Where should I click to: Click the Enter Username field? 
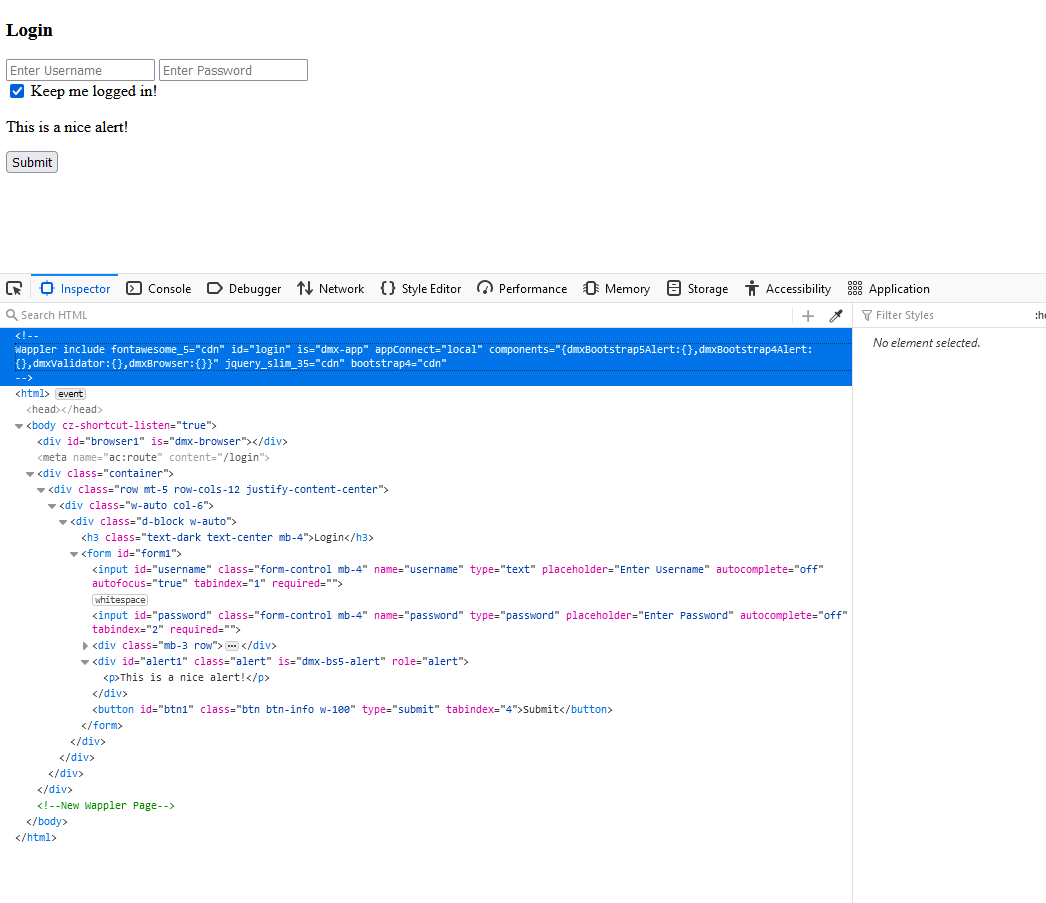pyautogui.click(x=80, y=70)
